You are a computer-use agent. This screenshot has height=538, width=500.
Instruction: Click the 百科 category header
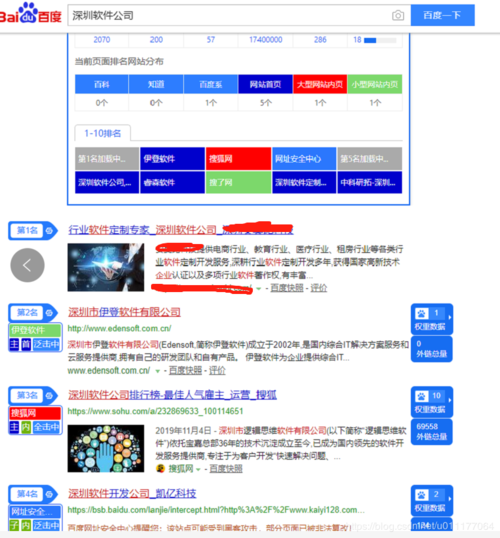(102, 84)
